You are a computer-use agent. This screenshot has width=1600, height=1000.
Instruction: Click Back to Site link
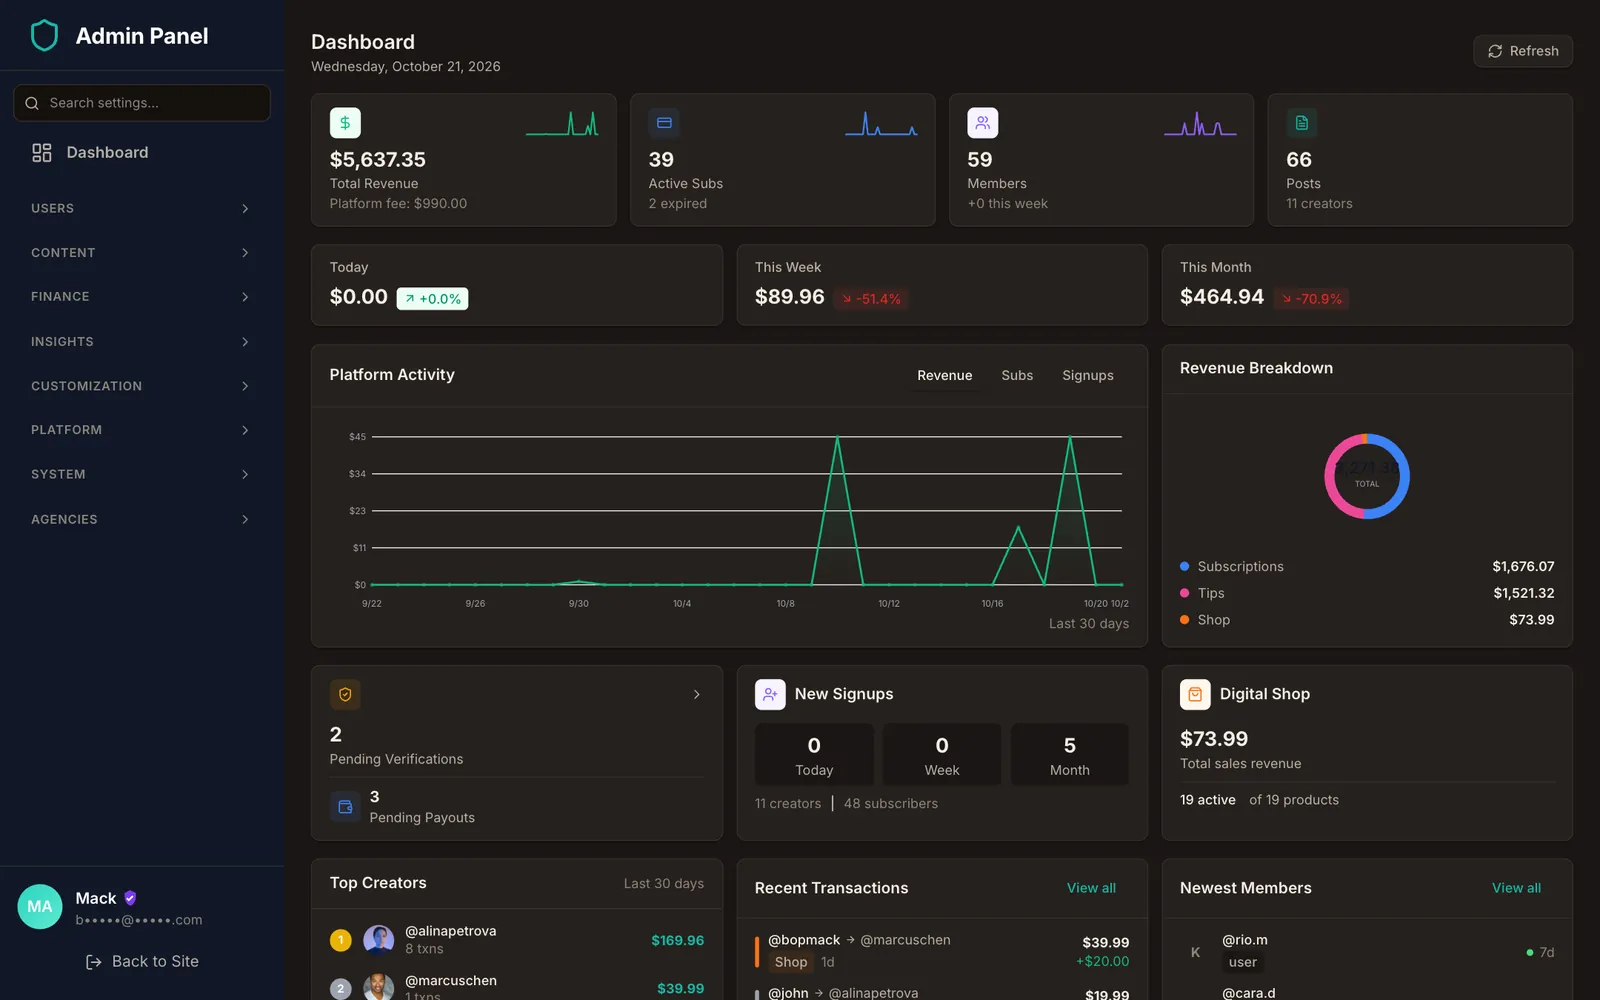[x=142, y=962]
